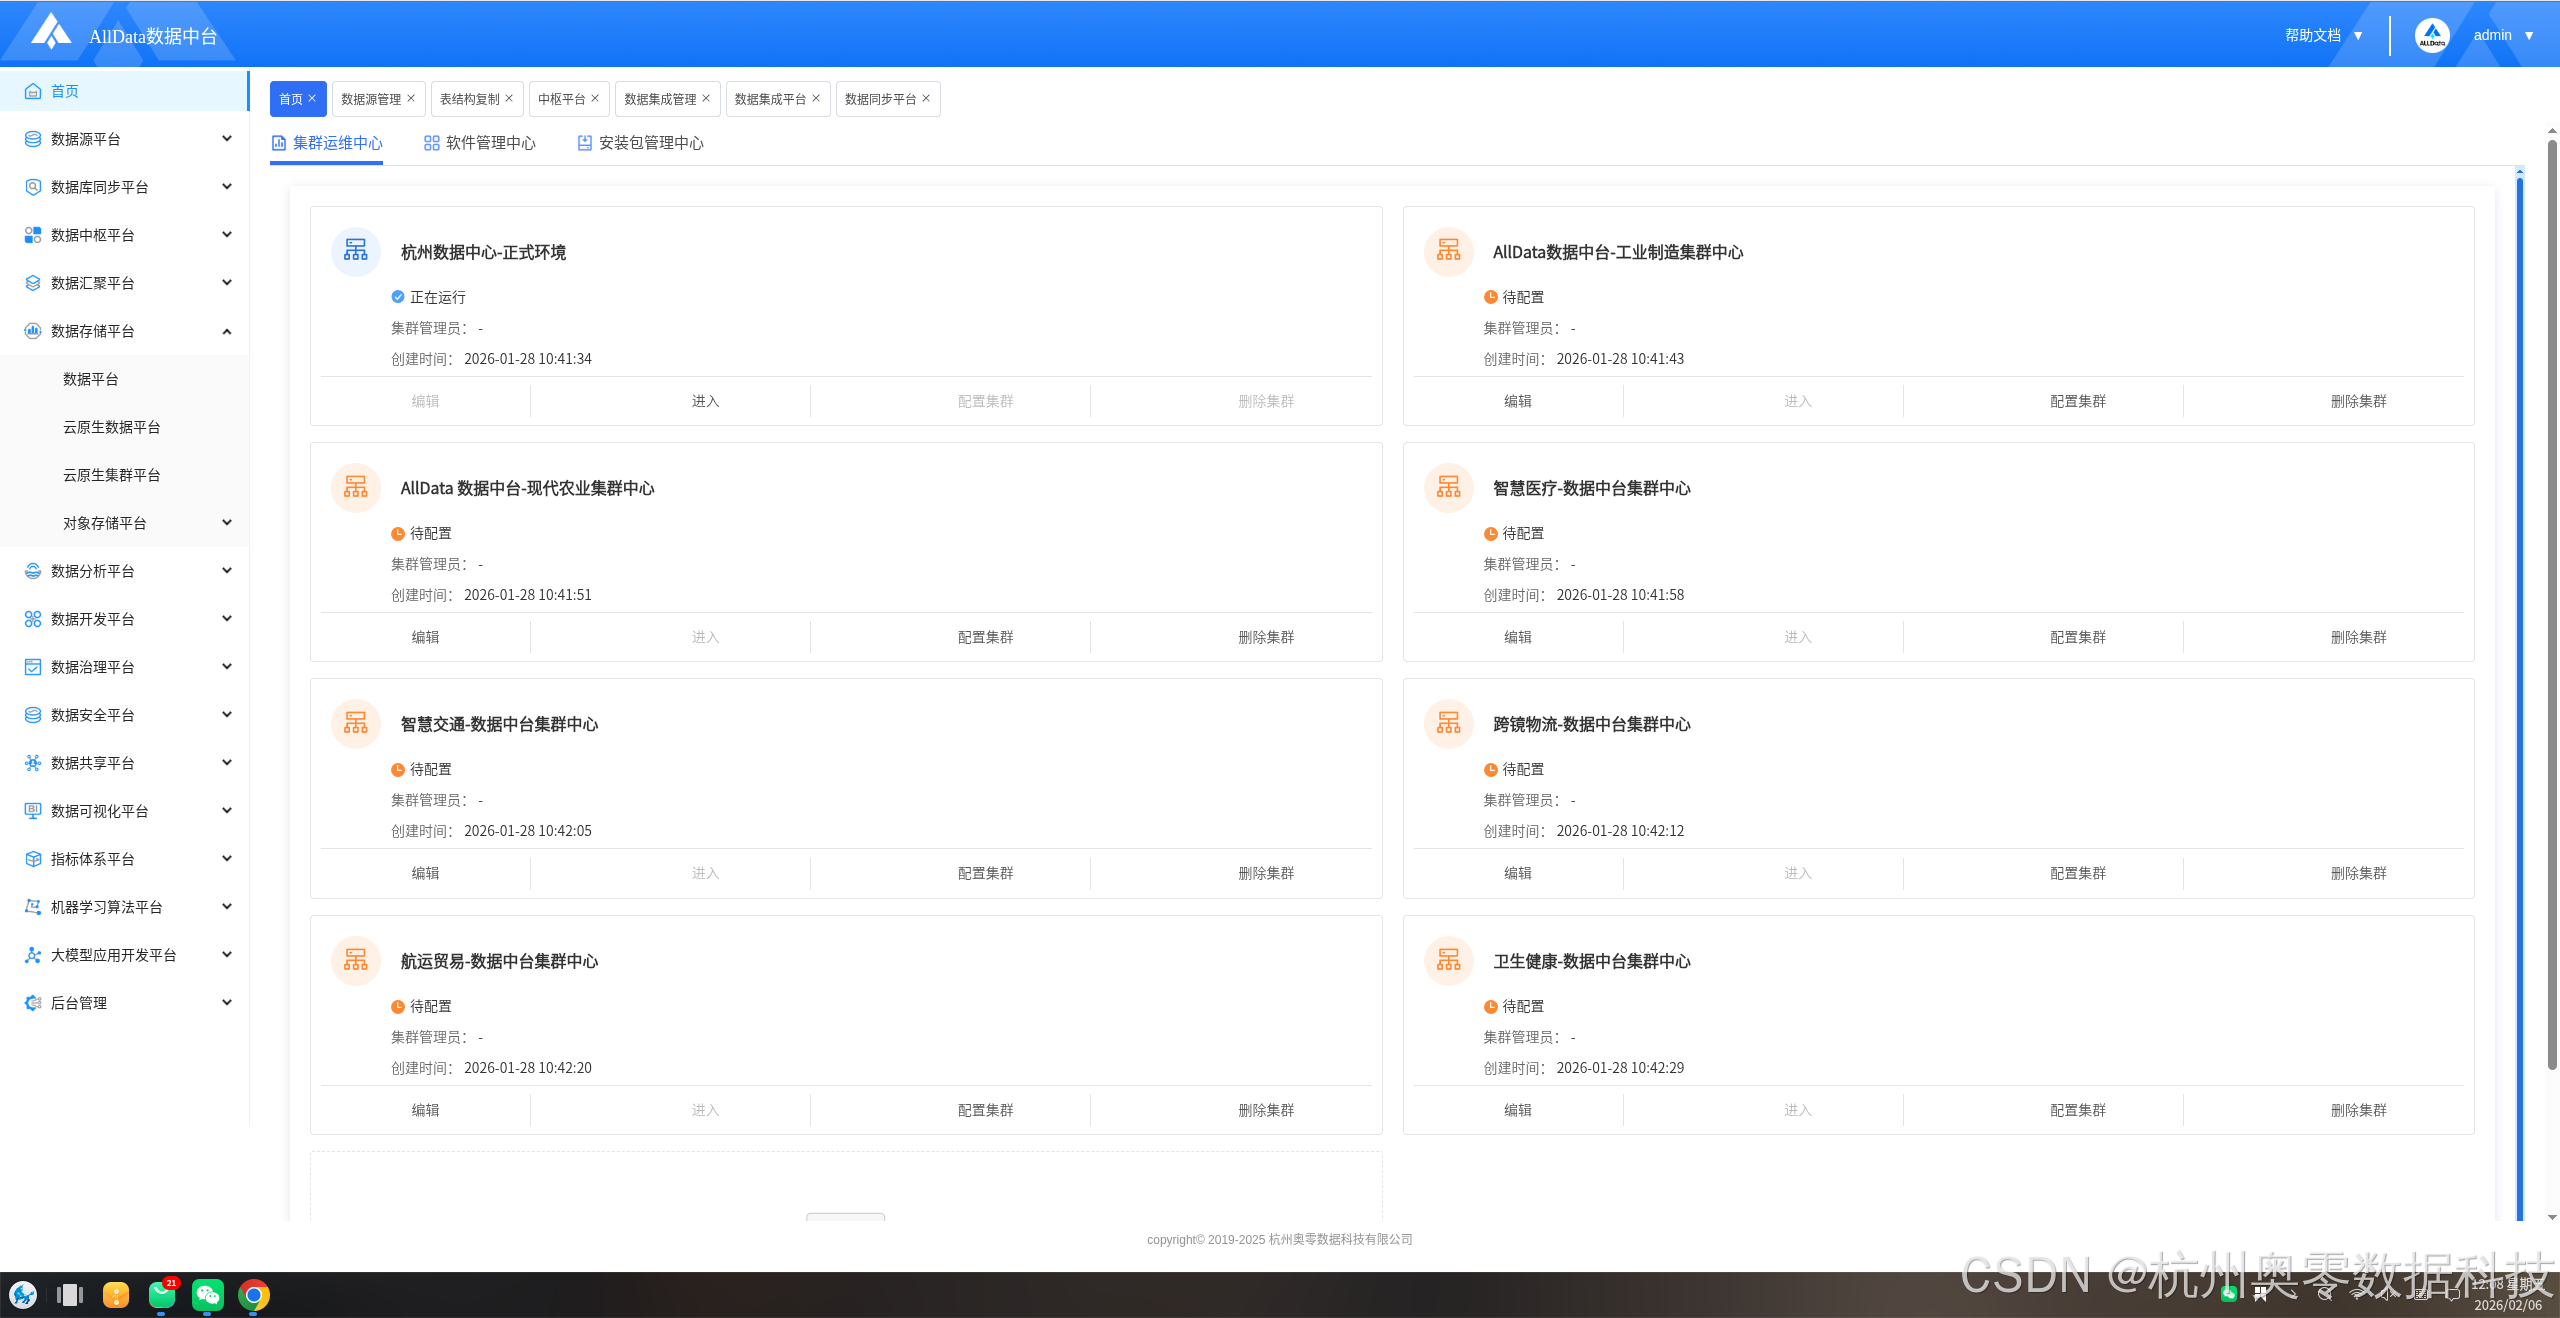Click 配置集群 on AllData 数据中台-现代农业集群中心 card
Viewport: 2560px width, 1318px height.
click(986, 637)
